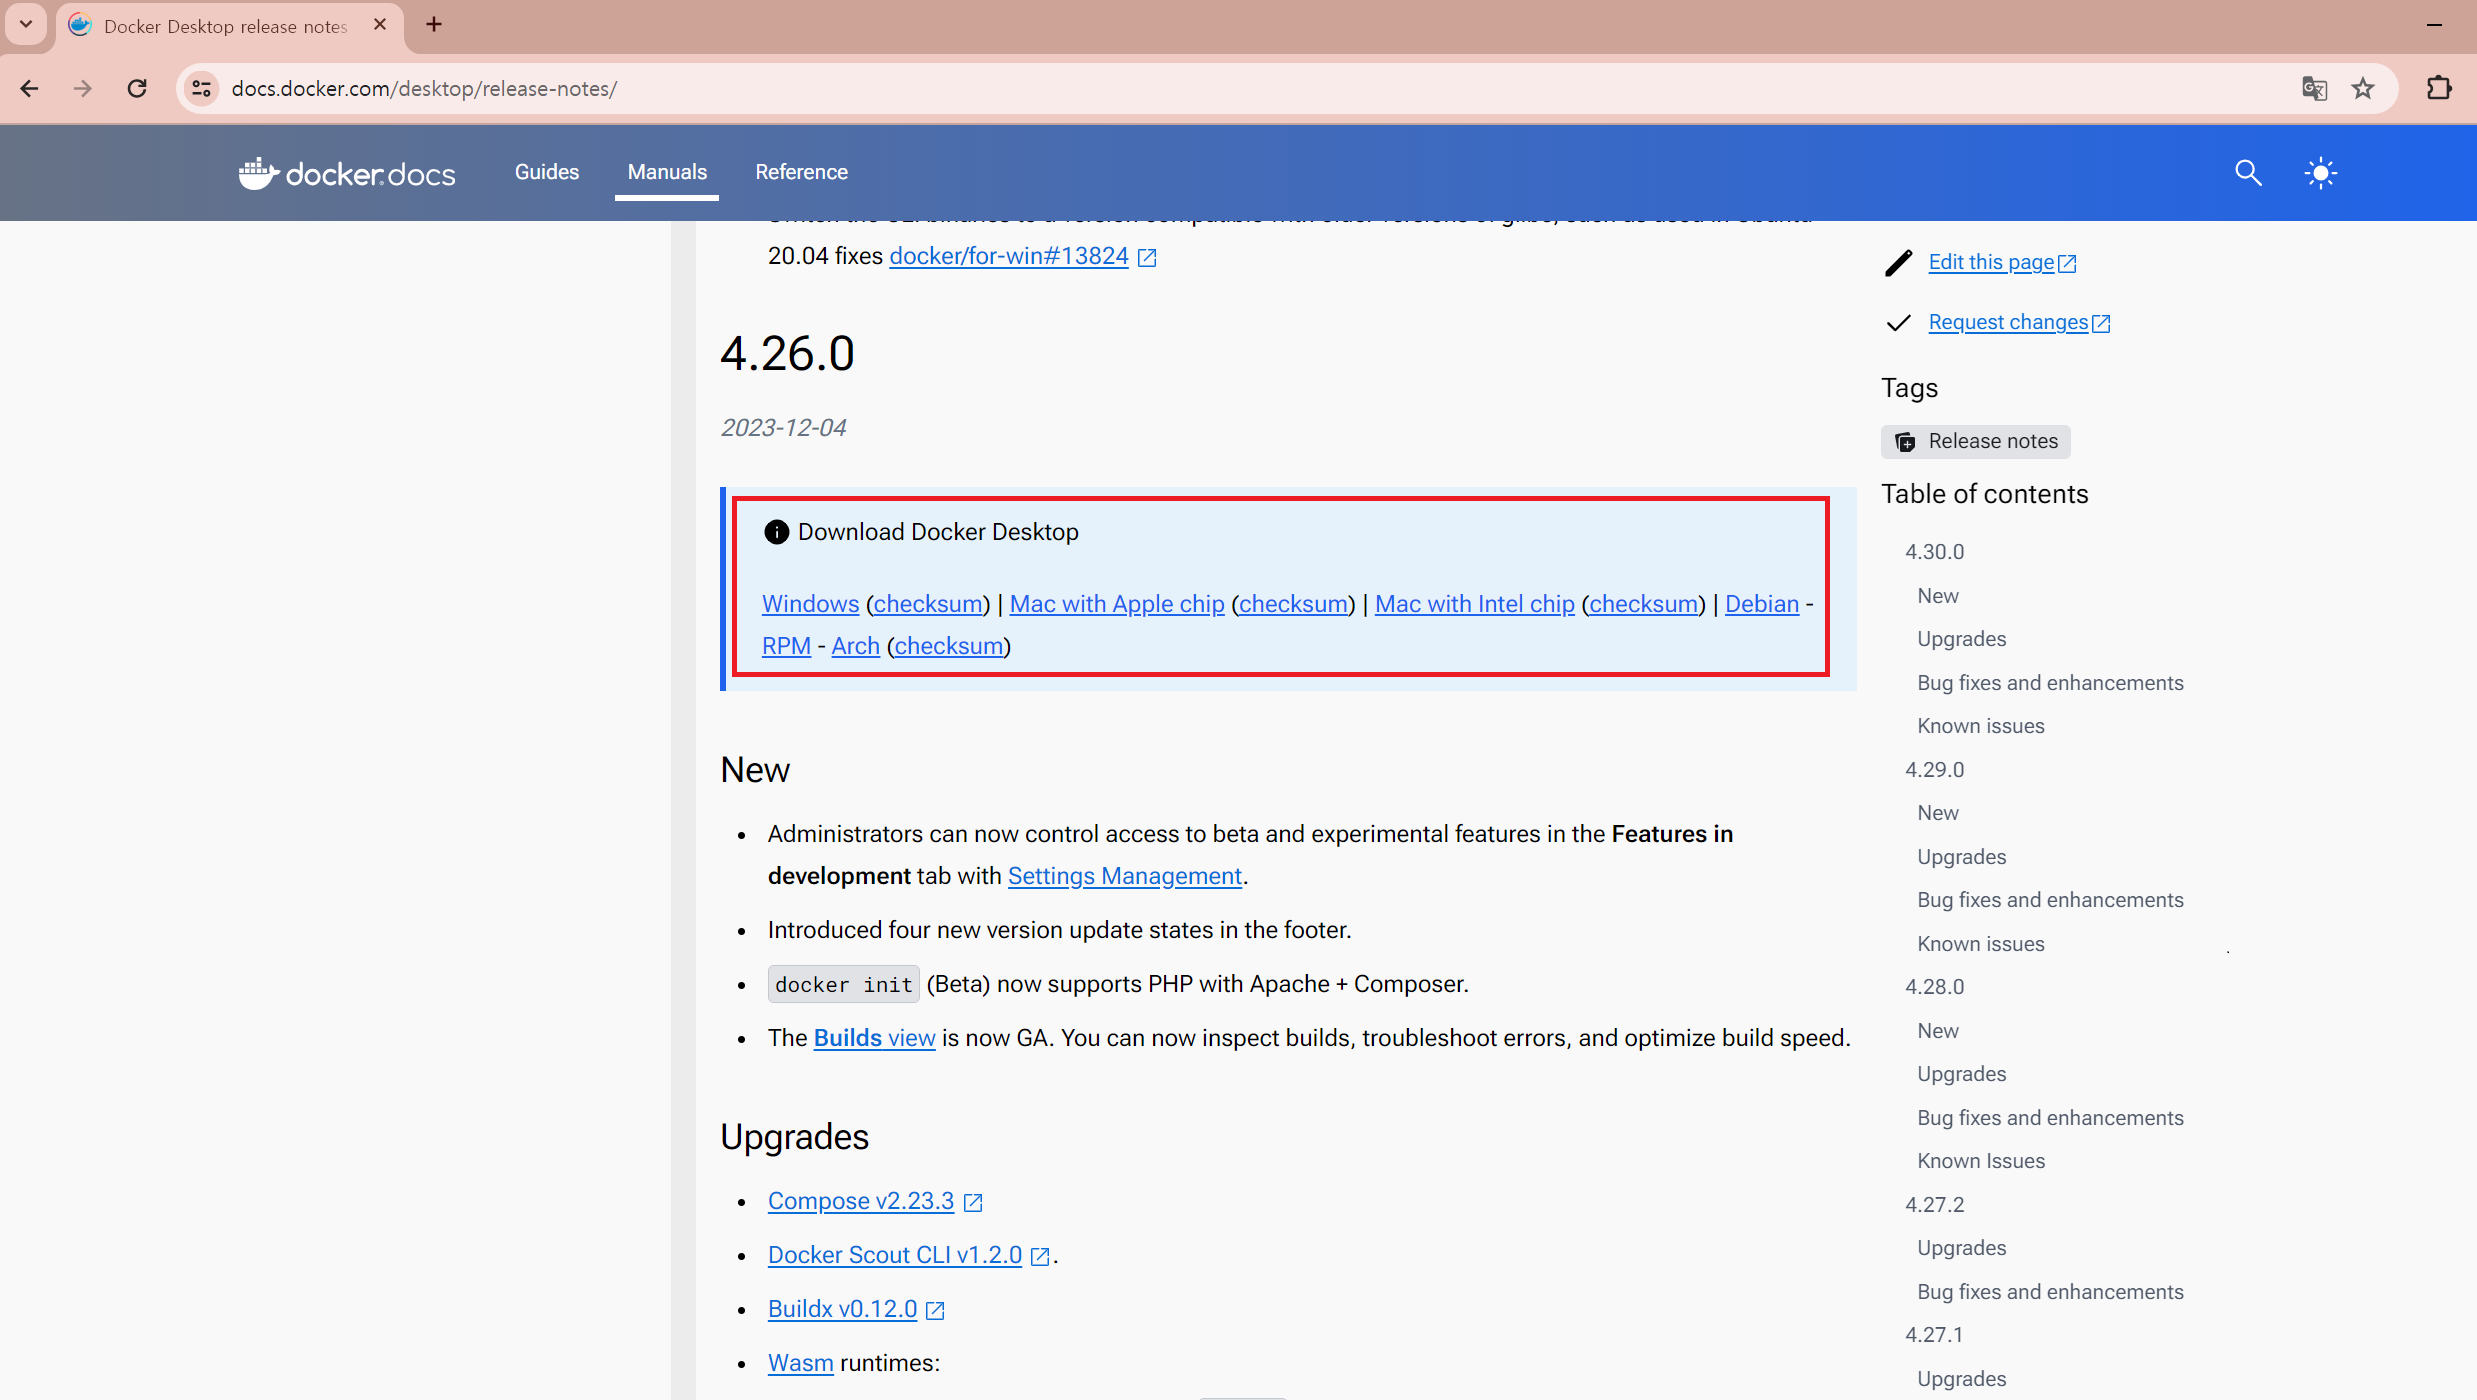The image size is (2477, 1400).
Task: Open the browser Extensions puzzle icon
Action: [2439, 89]
